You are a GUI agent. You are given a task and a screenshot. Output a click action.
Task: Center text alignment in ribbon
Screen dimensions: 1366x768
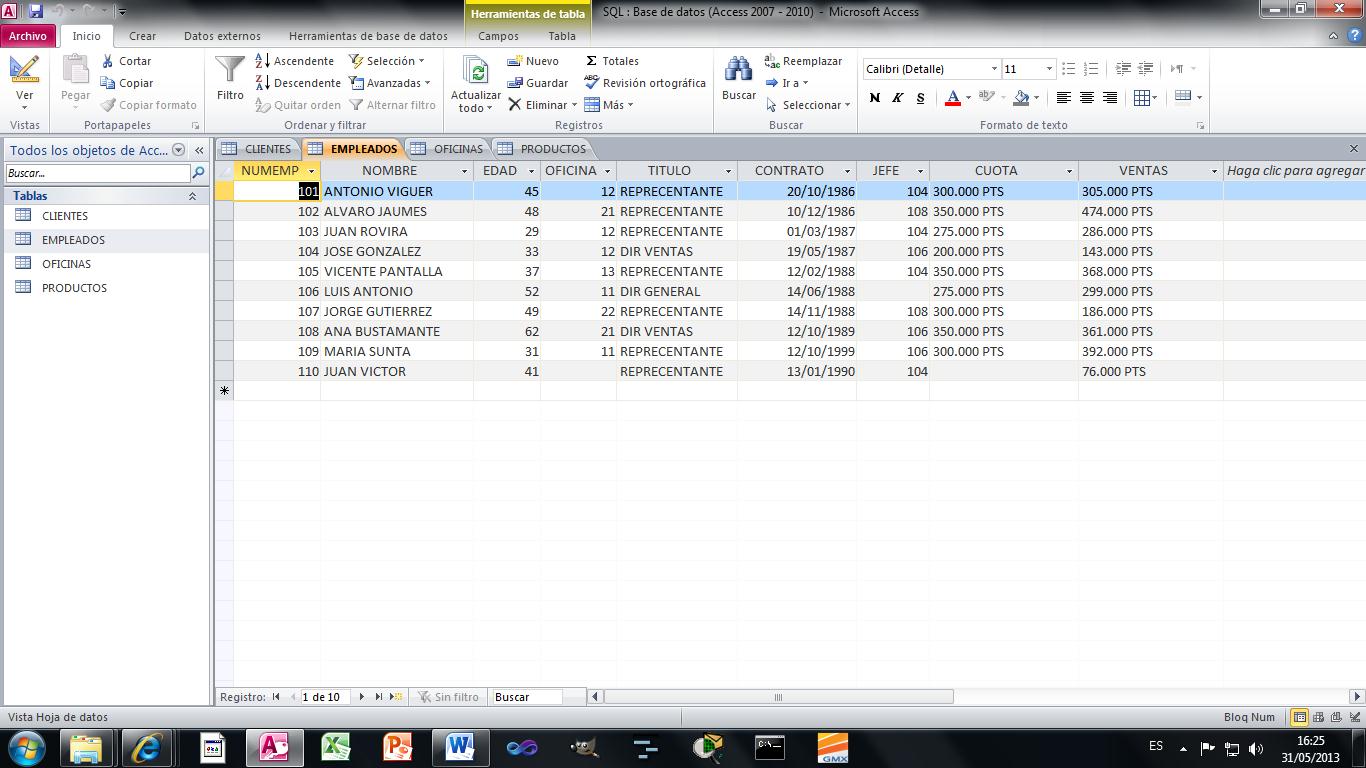tap(1087, 98)
